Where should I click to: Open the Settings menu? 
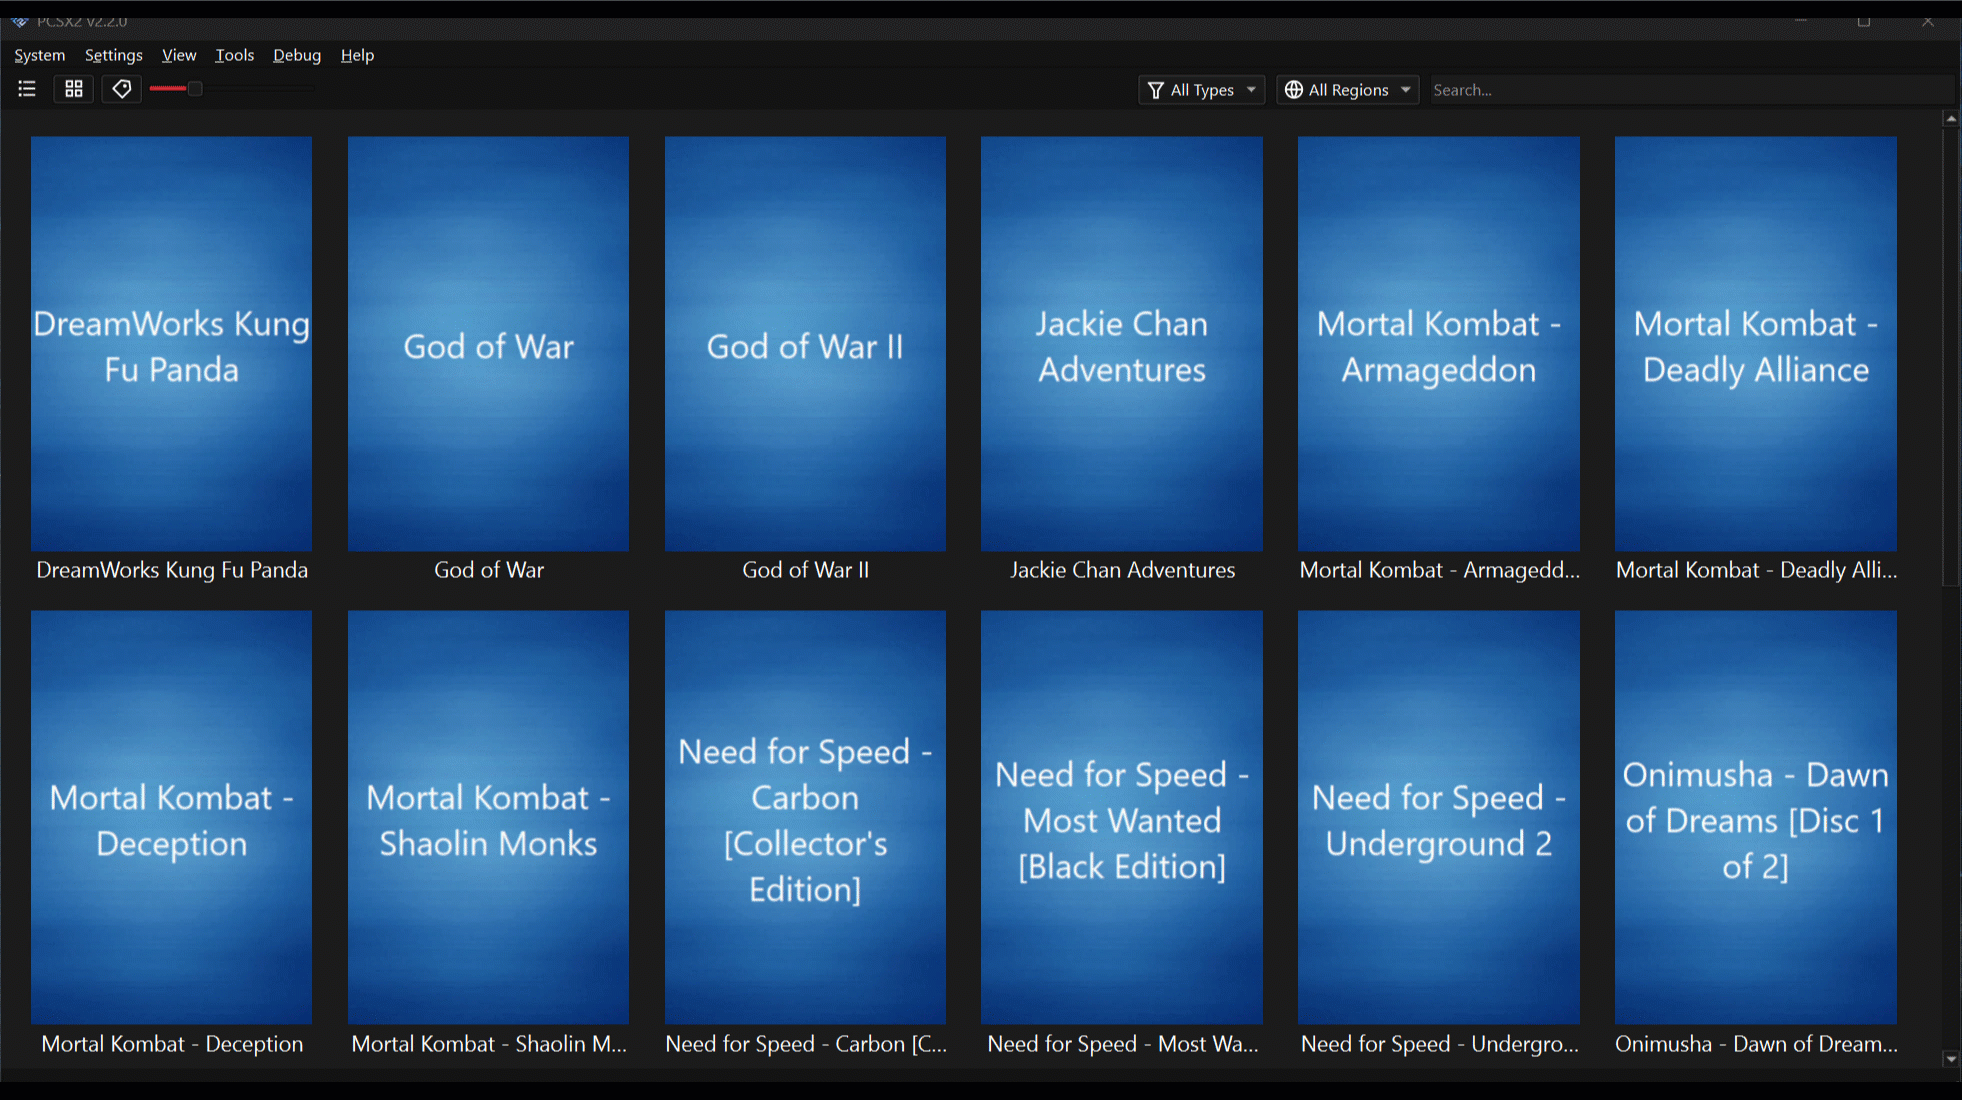113,55
